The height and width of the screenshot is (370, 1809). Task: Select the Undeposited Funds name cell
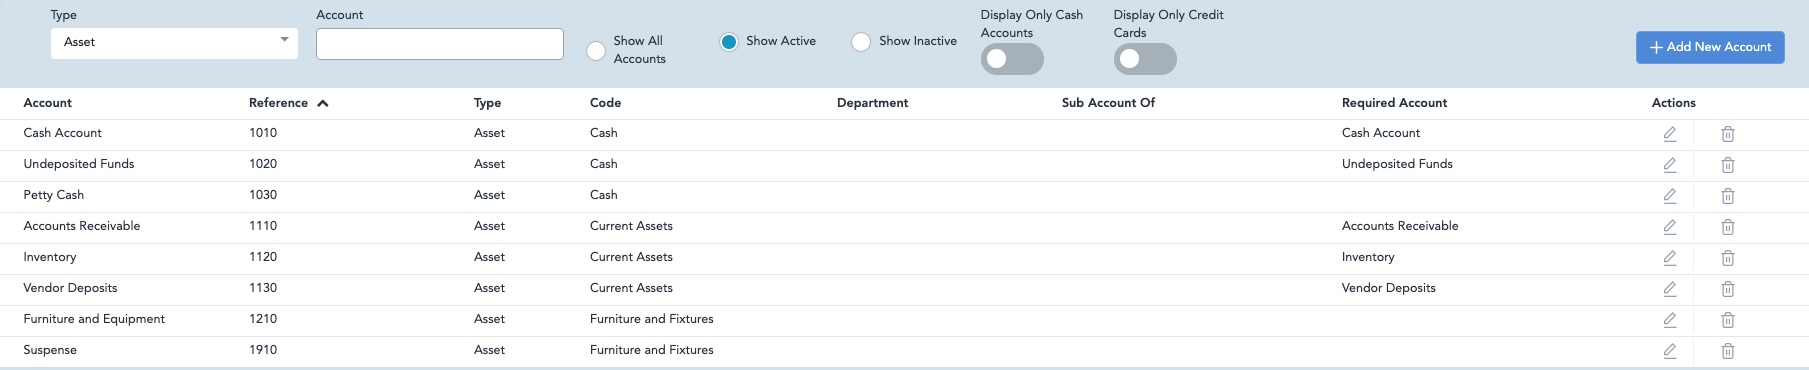tap(79, 164)
